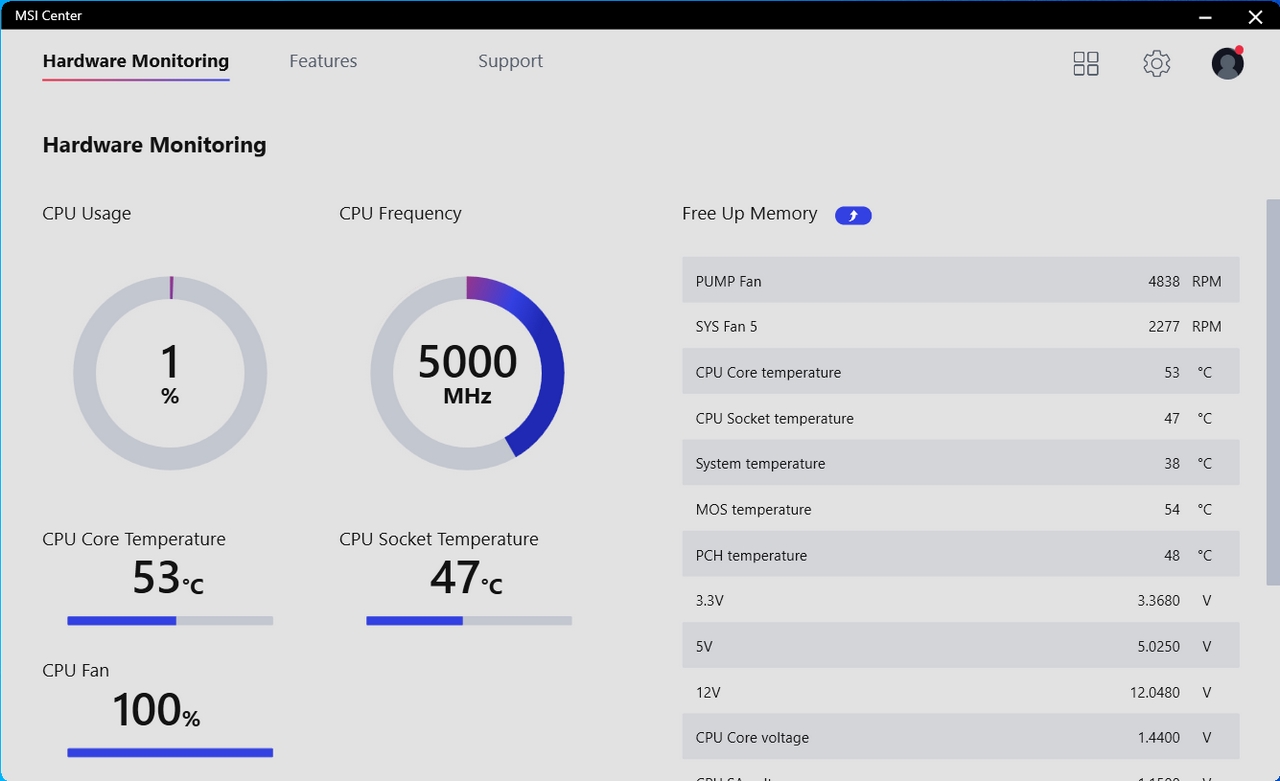
Task: Click the CPU Socket Temperature progress bar
Action: [x=469, y=621]
